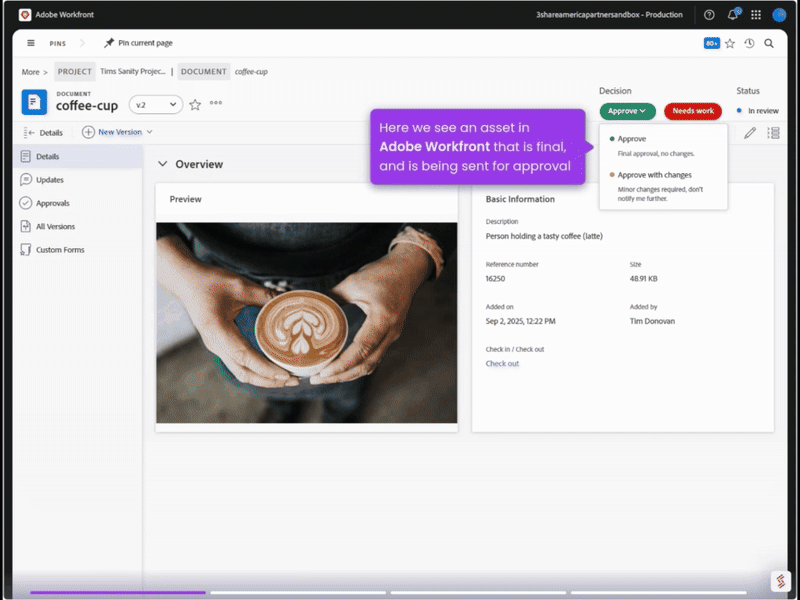The height and width of the screenshot is (600, 800).
Task: Open the v.2 version dropdown
Action: [x=156, y=105]
